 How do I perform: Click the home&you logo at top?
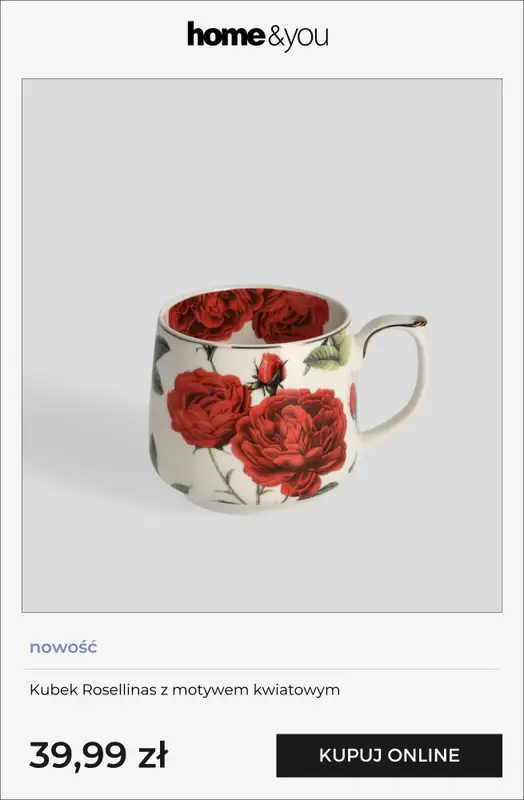(258, 36)
